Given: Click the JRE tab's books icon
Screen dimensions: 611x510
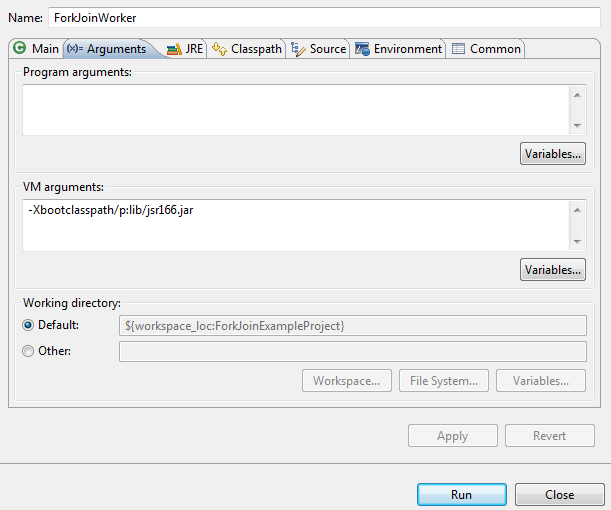Looking at the screenshot, I should [x=174, y=49].
